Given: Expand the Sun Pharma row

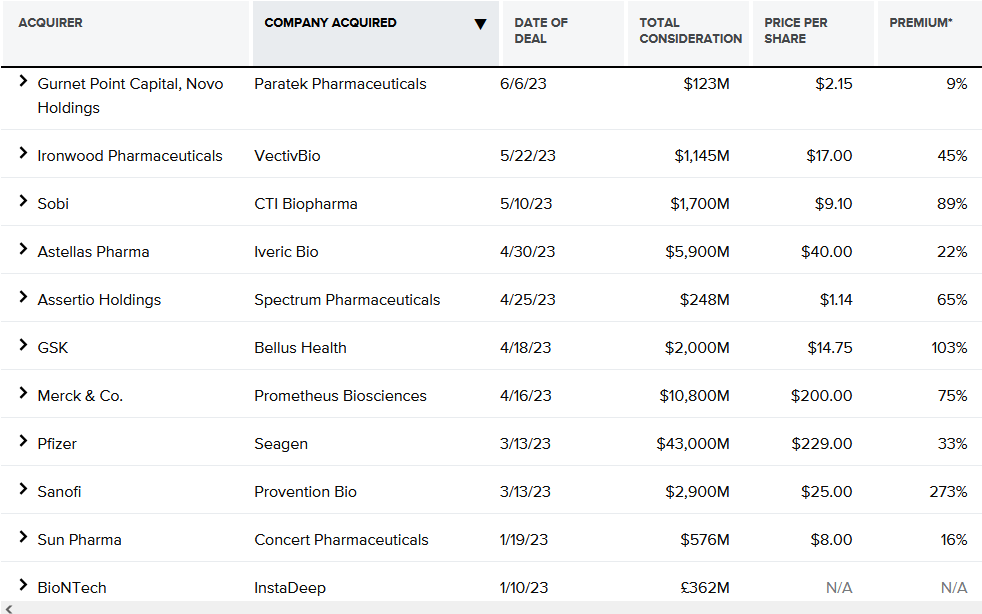Looking at the screenshot, I should 23,538.
